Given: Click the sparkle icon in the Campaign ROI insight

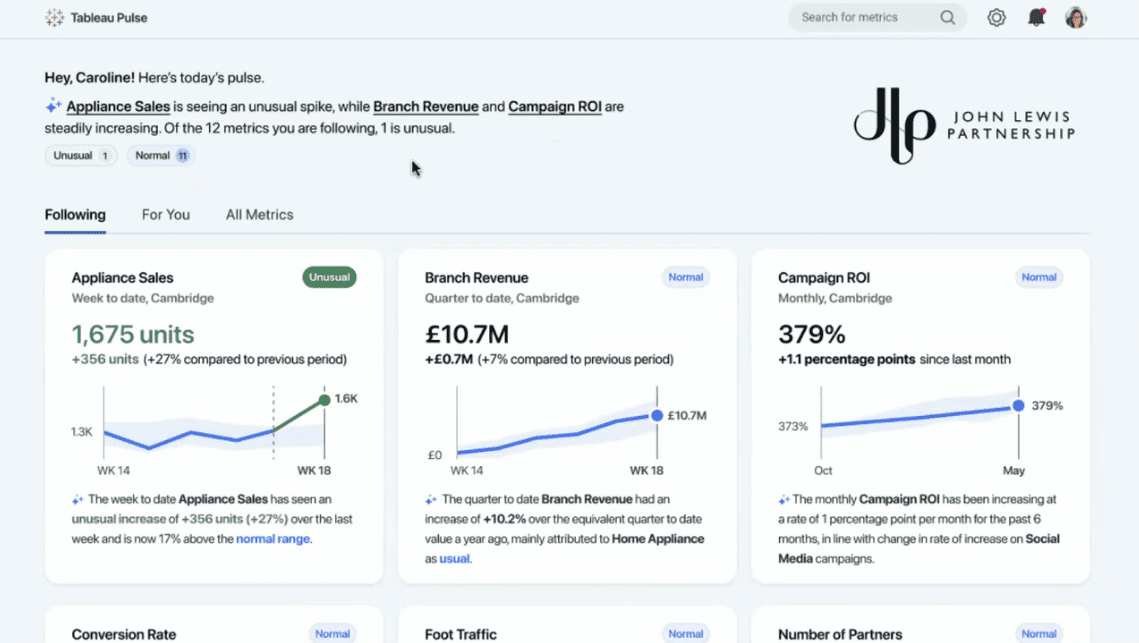Looking at the screenshot, I should tap(783, 500).
